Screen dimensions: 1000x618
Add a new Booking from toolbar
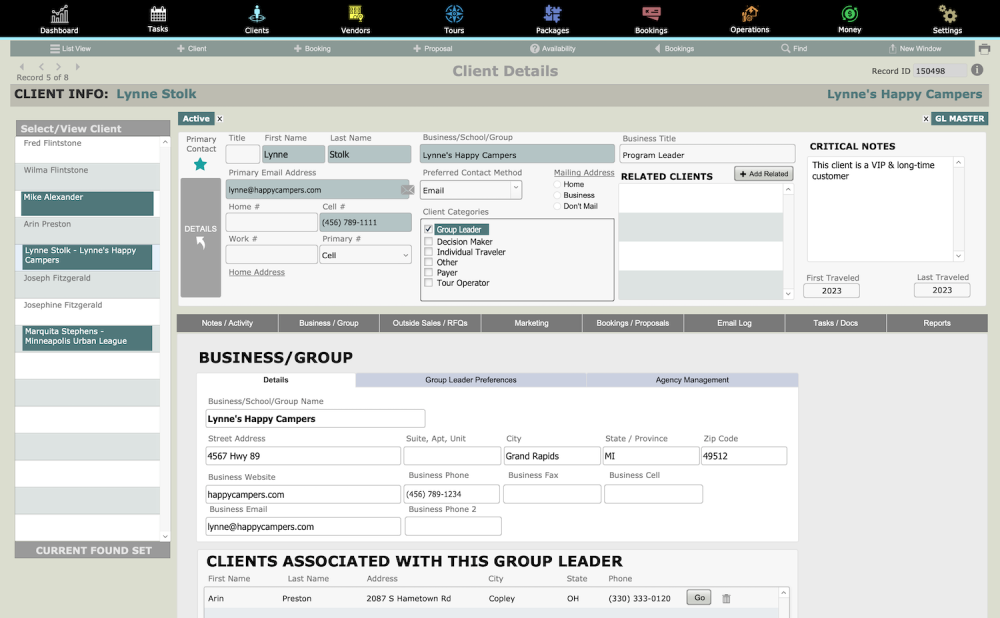point(312,48)
